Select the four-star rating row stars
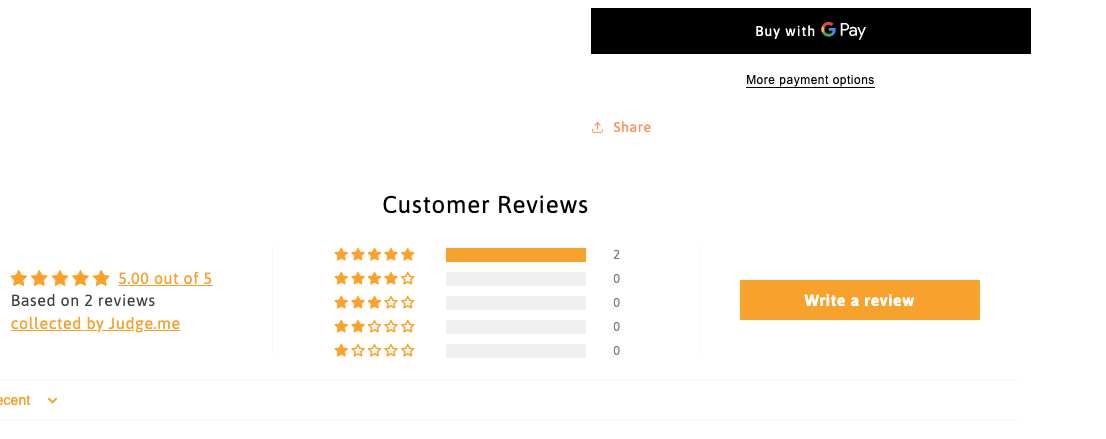The height and width of the screenshot is (439, 1106). tap(374, 279)
